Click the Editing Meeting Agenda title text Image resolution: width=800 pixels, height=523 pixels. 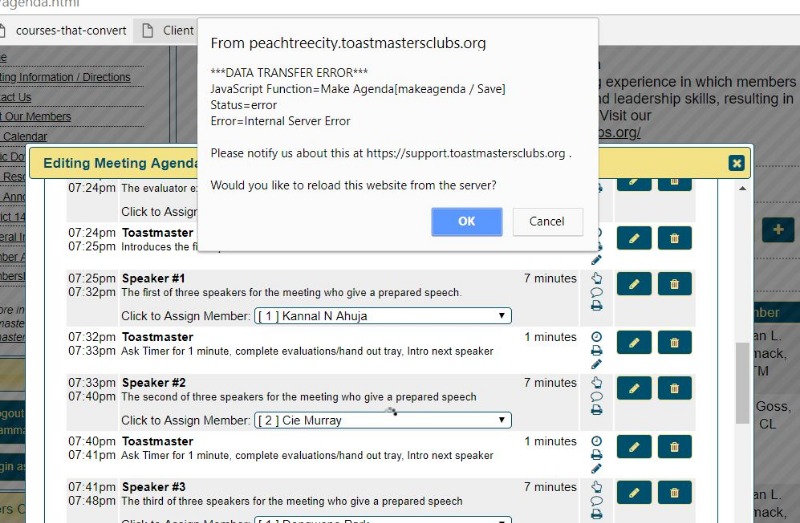pyautogui.click(x=120, y=163)
